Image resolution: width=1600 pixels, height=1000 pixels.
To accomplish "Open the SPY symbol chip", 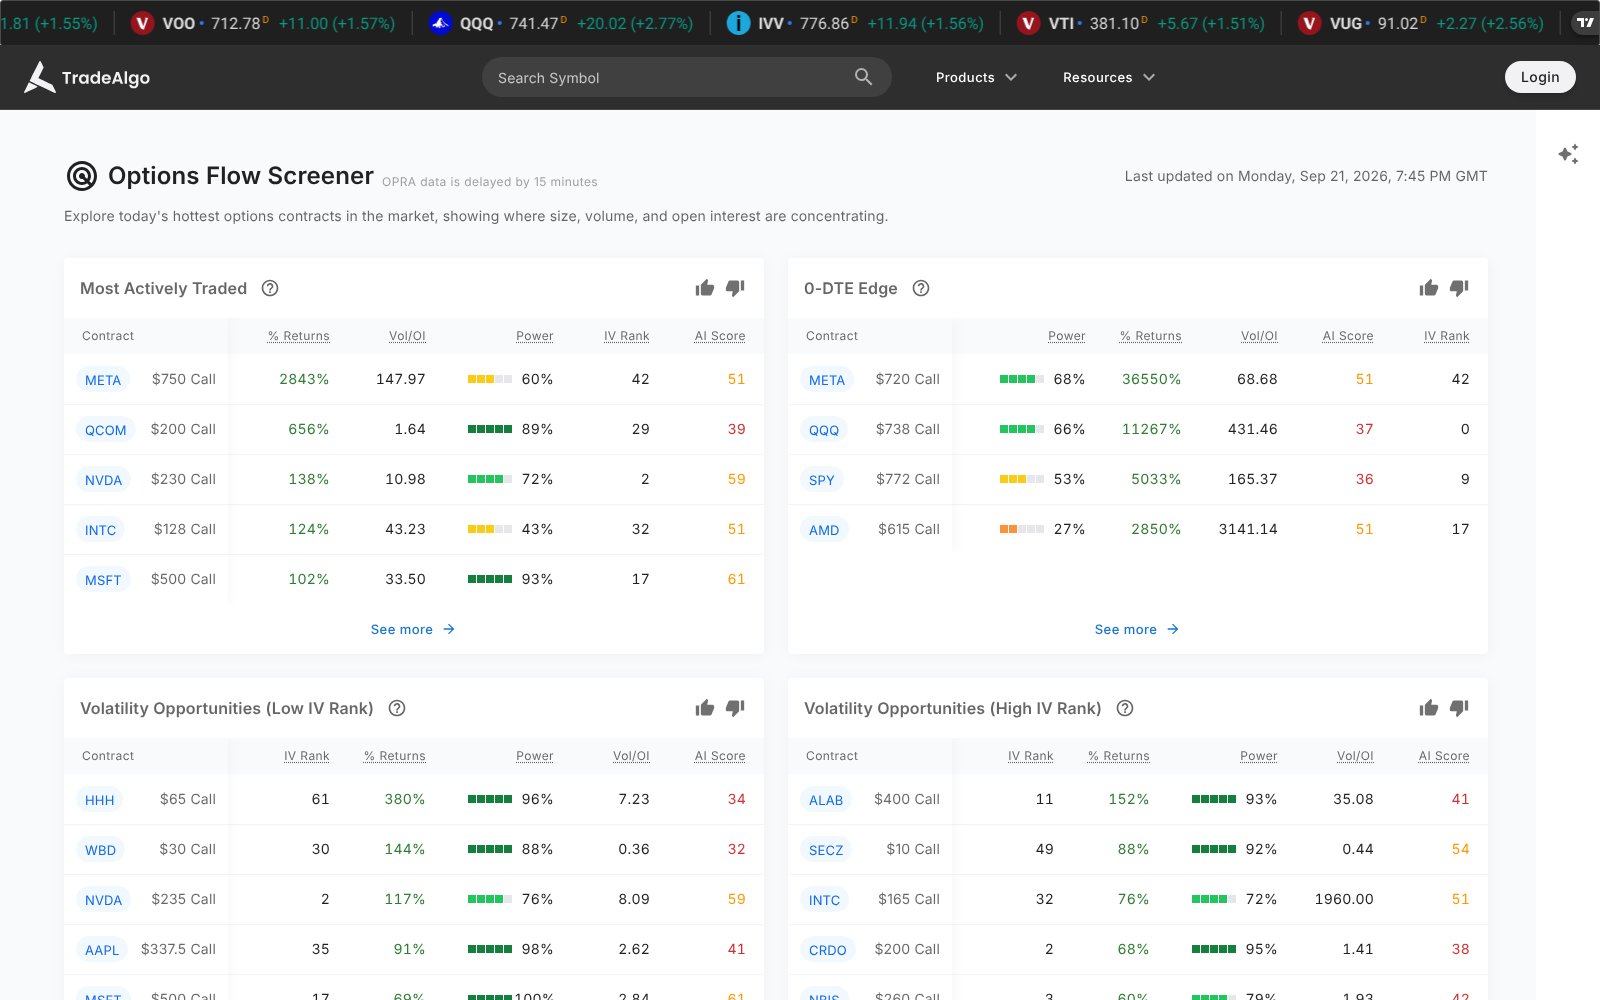I will pyautogui.click(x=822, y=480).
